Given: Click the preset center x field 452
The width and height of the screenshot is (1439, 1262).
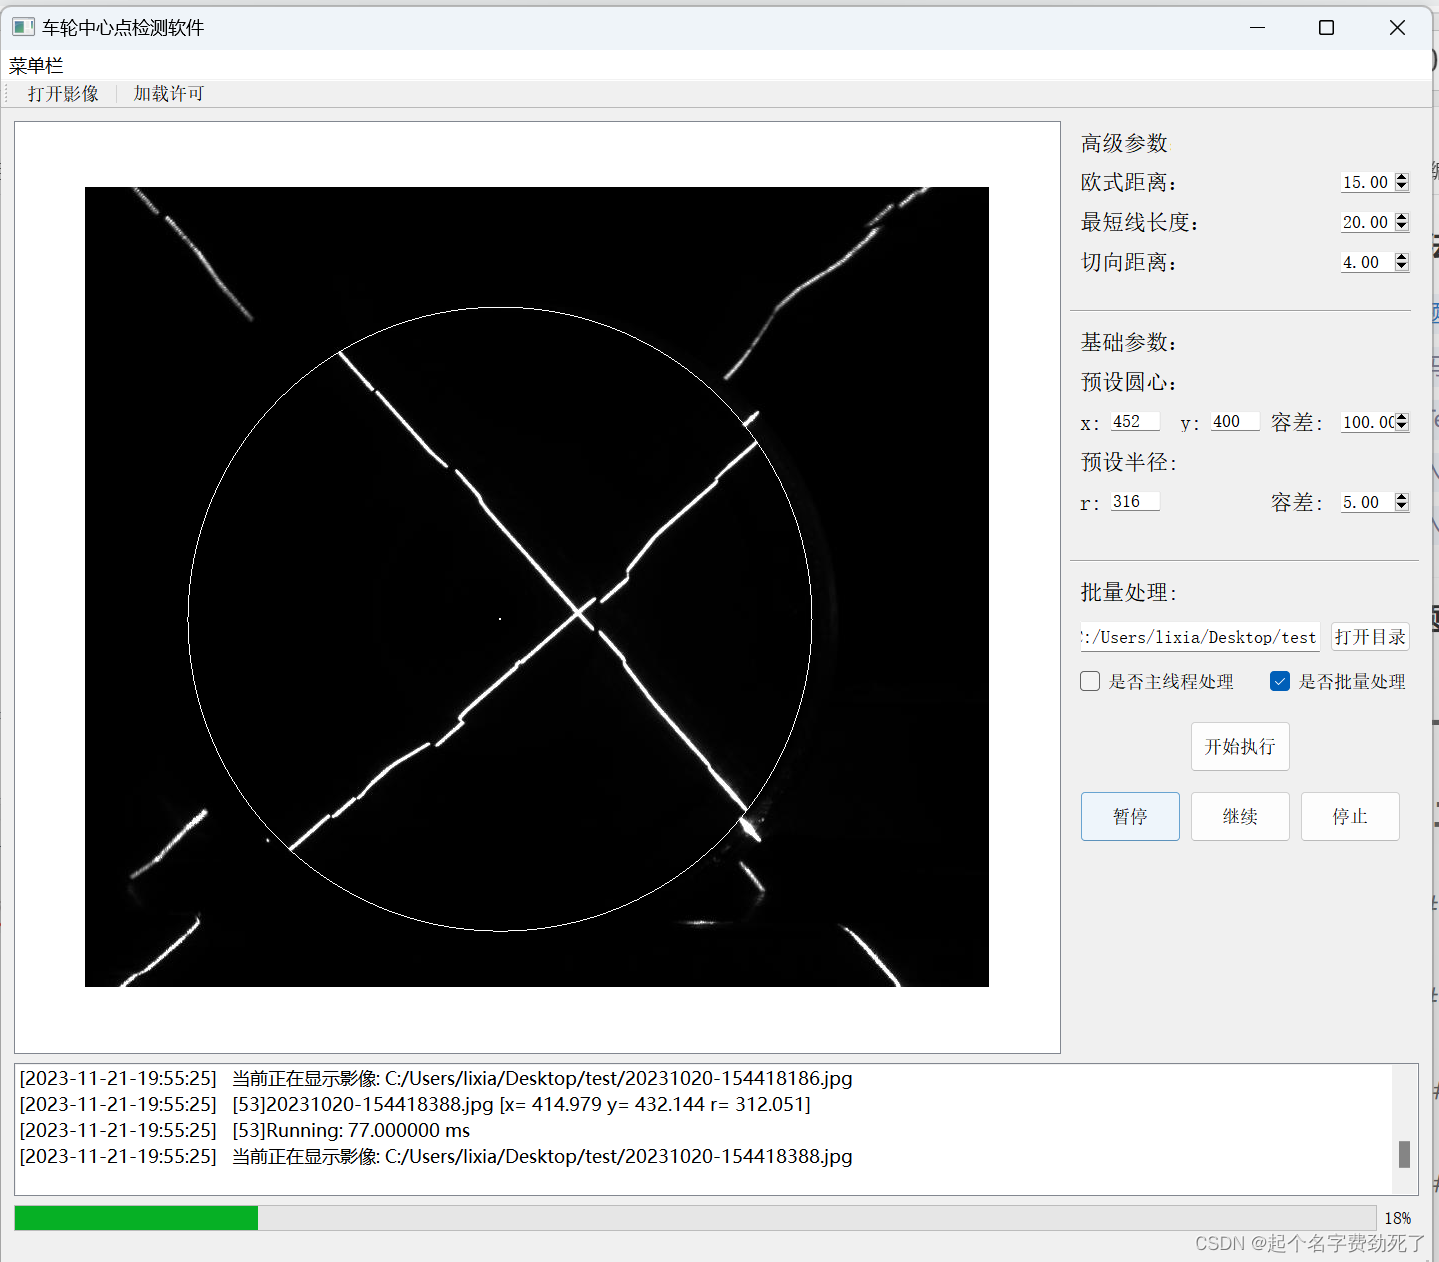Looking at the screenshot, I should click(x=1135, y=422).
